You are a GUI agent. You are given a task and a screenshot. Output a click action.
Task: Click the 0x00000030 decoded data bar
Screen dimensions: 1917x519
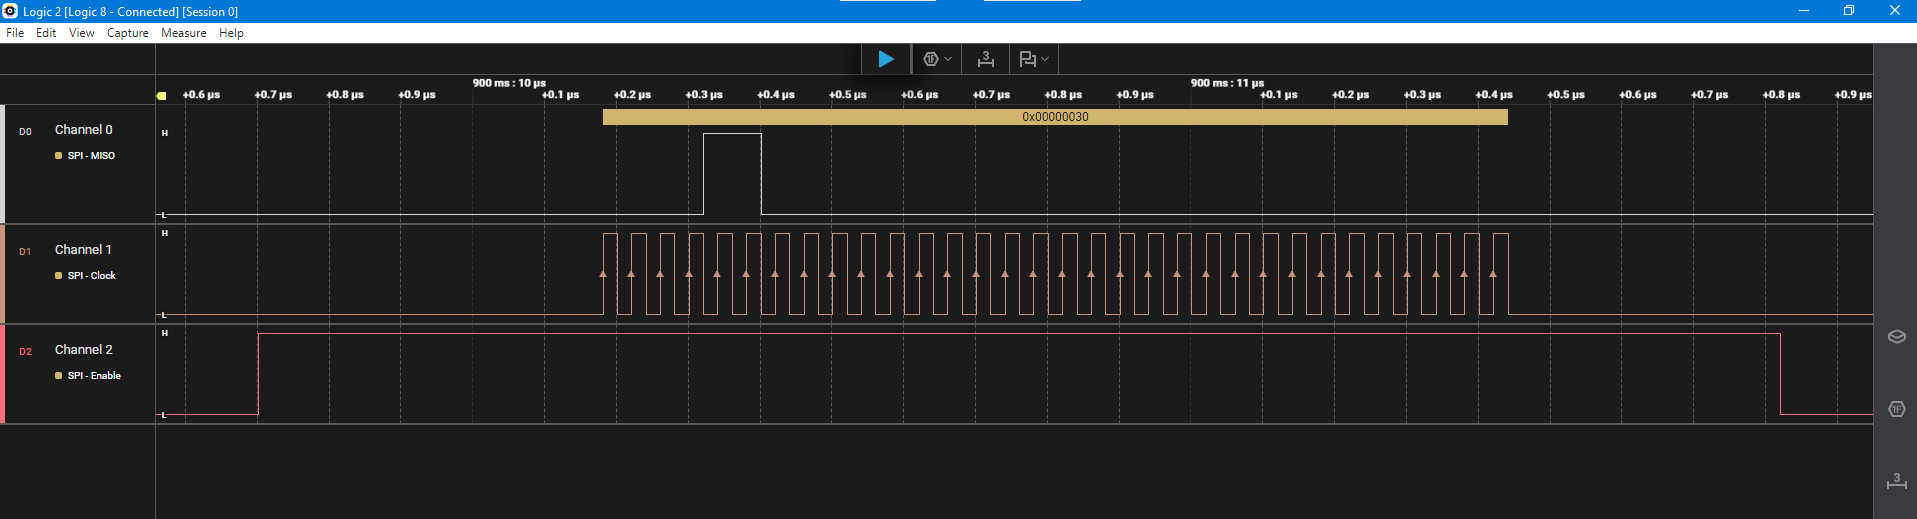[1055, 117]
